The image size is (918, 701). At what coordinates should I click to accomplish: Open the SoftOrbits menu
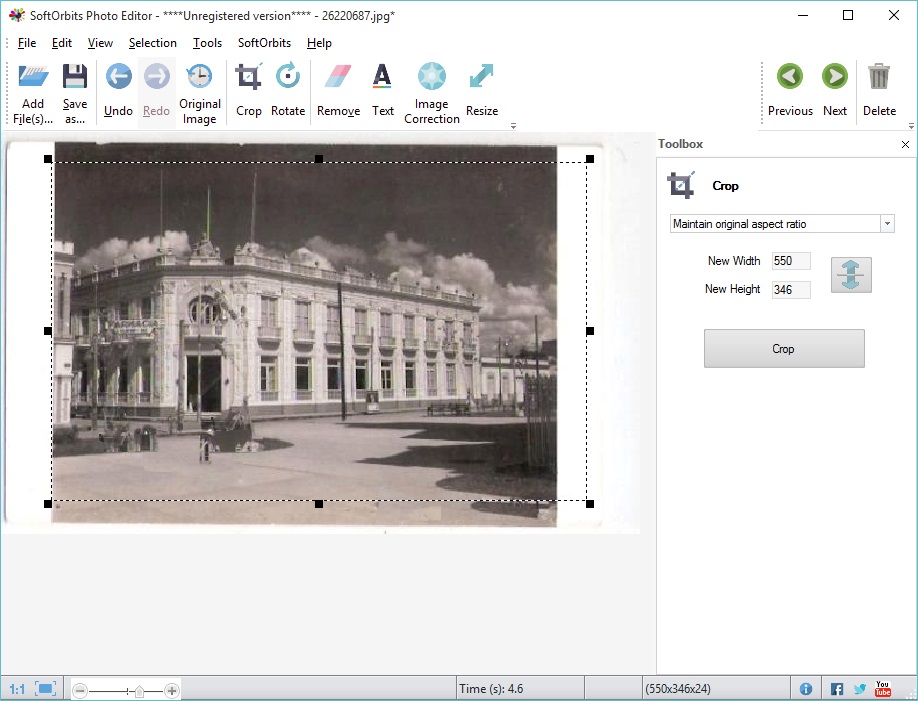(x=263, y=43)
